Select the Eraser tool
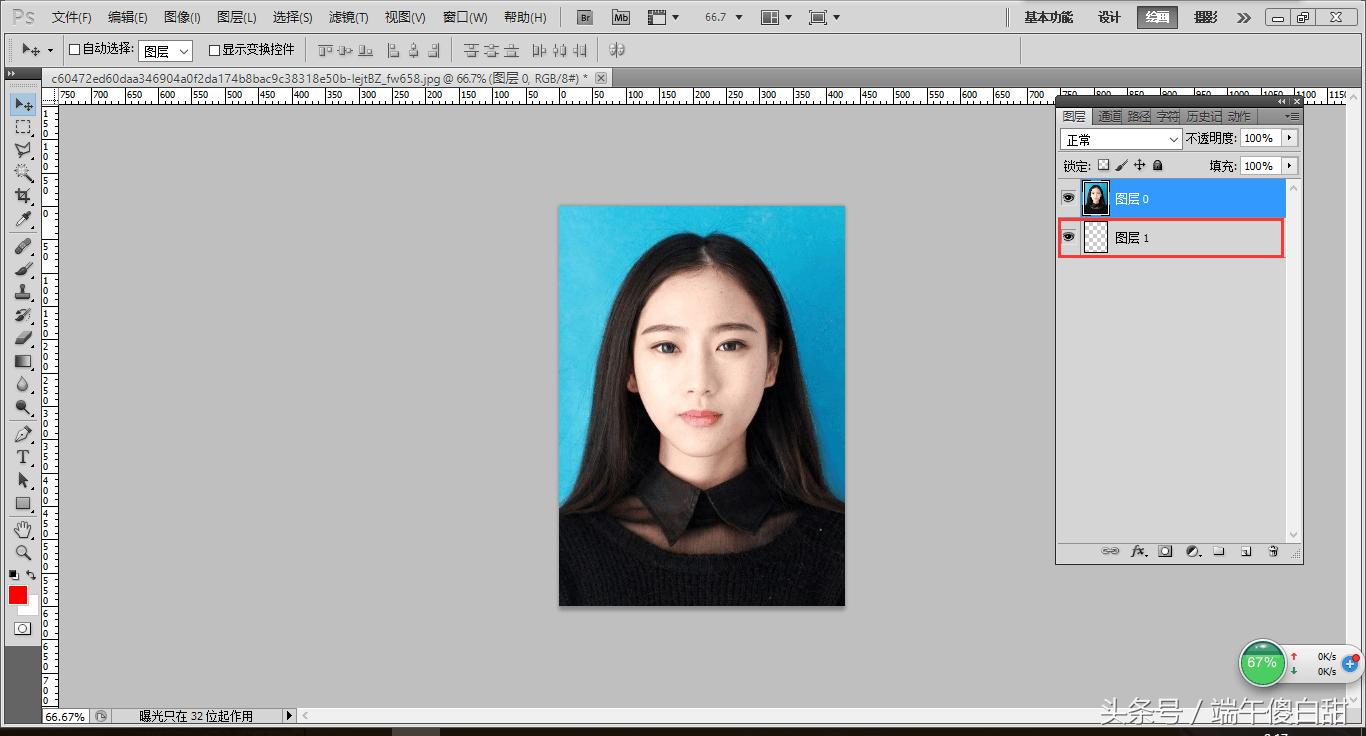 22,338
